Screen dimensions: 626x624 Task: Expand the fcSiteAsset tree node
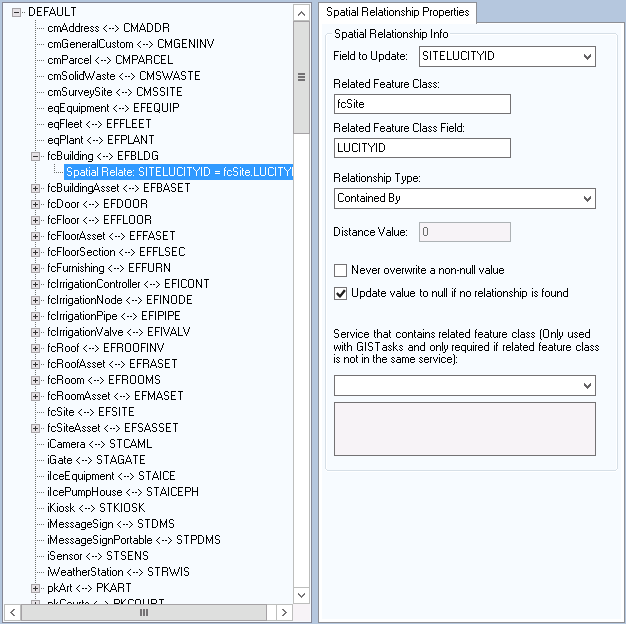point(37,428)
